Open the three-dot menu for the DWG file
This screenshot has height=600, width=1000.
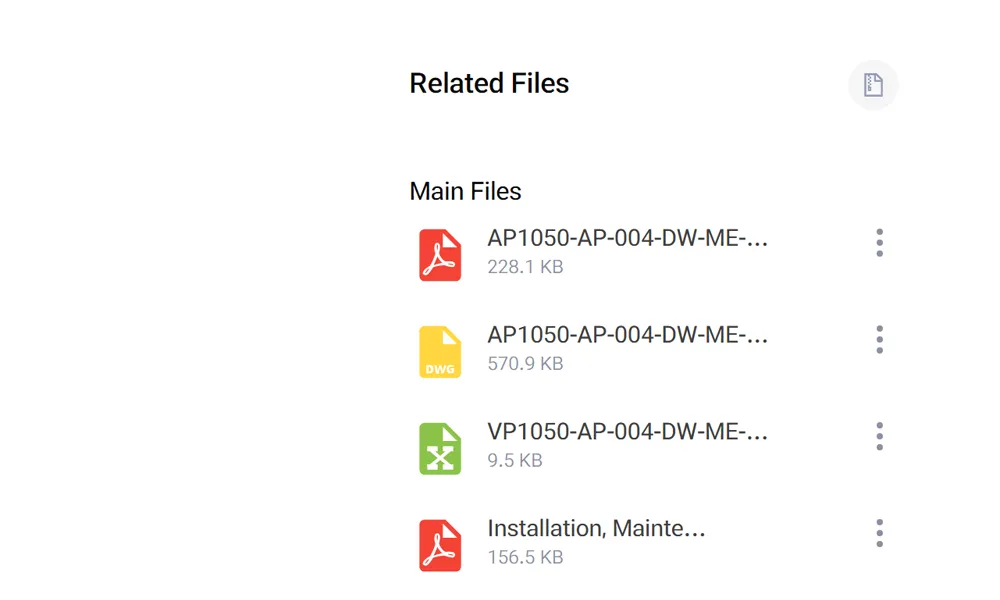879,340
